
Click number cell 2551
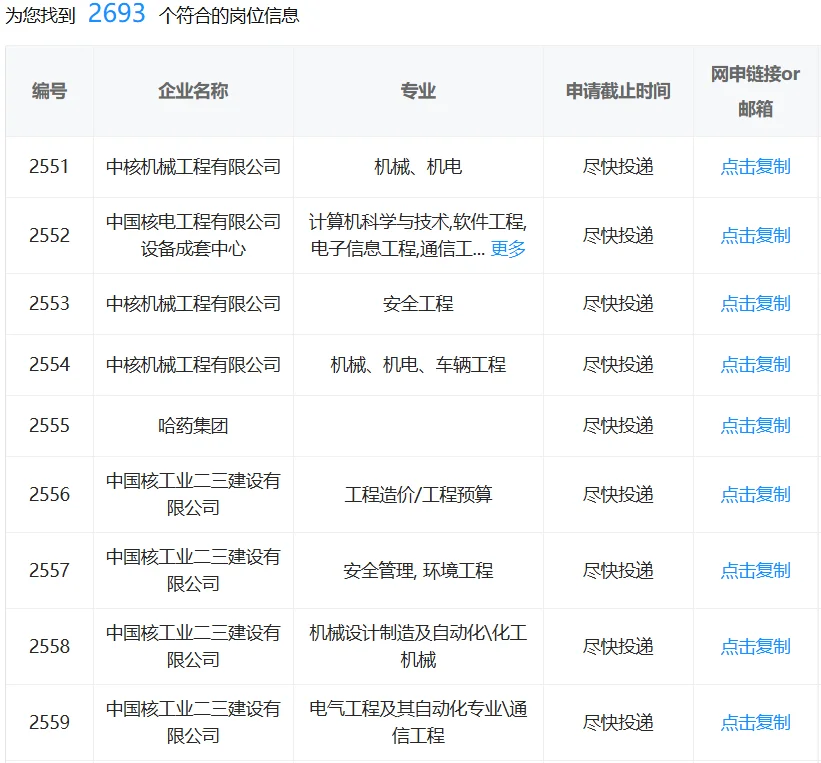click(x=49, y=167)
